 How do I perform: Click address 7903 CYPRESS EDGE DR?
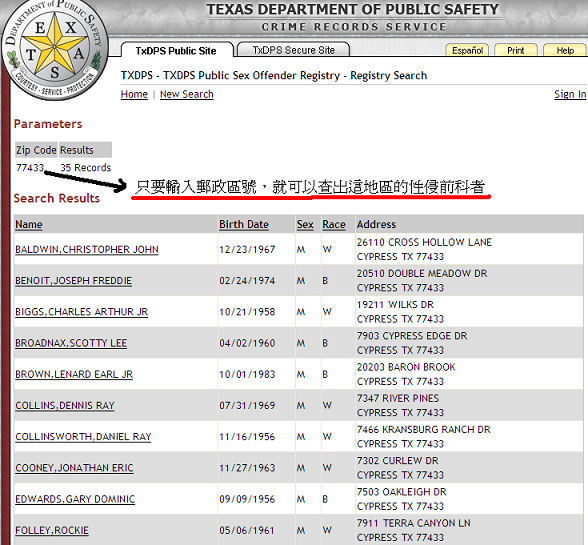click(412, 336)
